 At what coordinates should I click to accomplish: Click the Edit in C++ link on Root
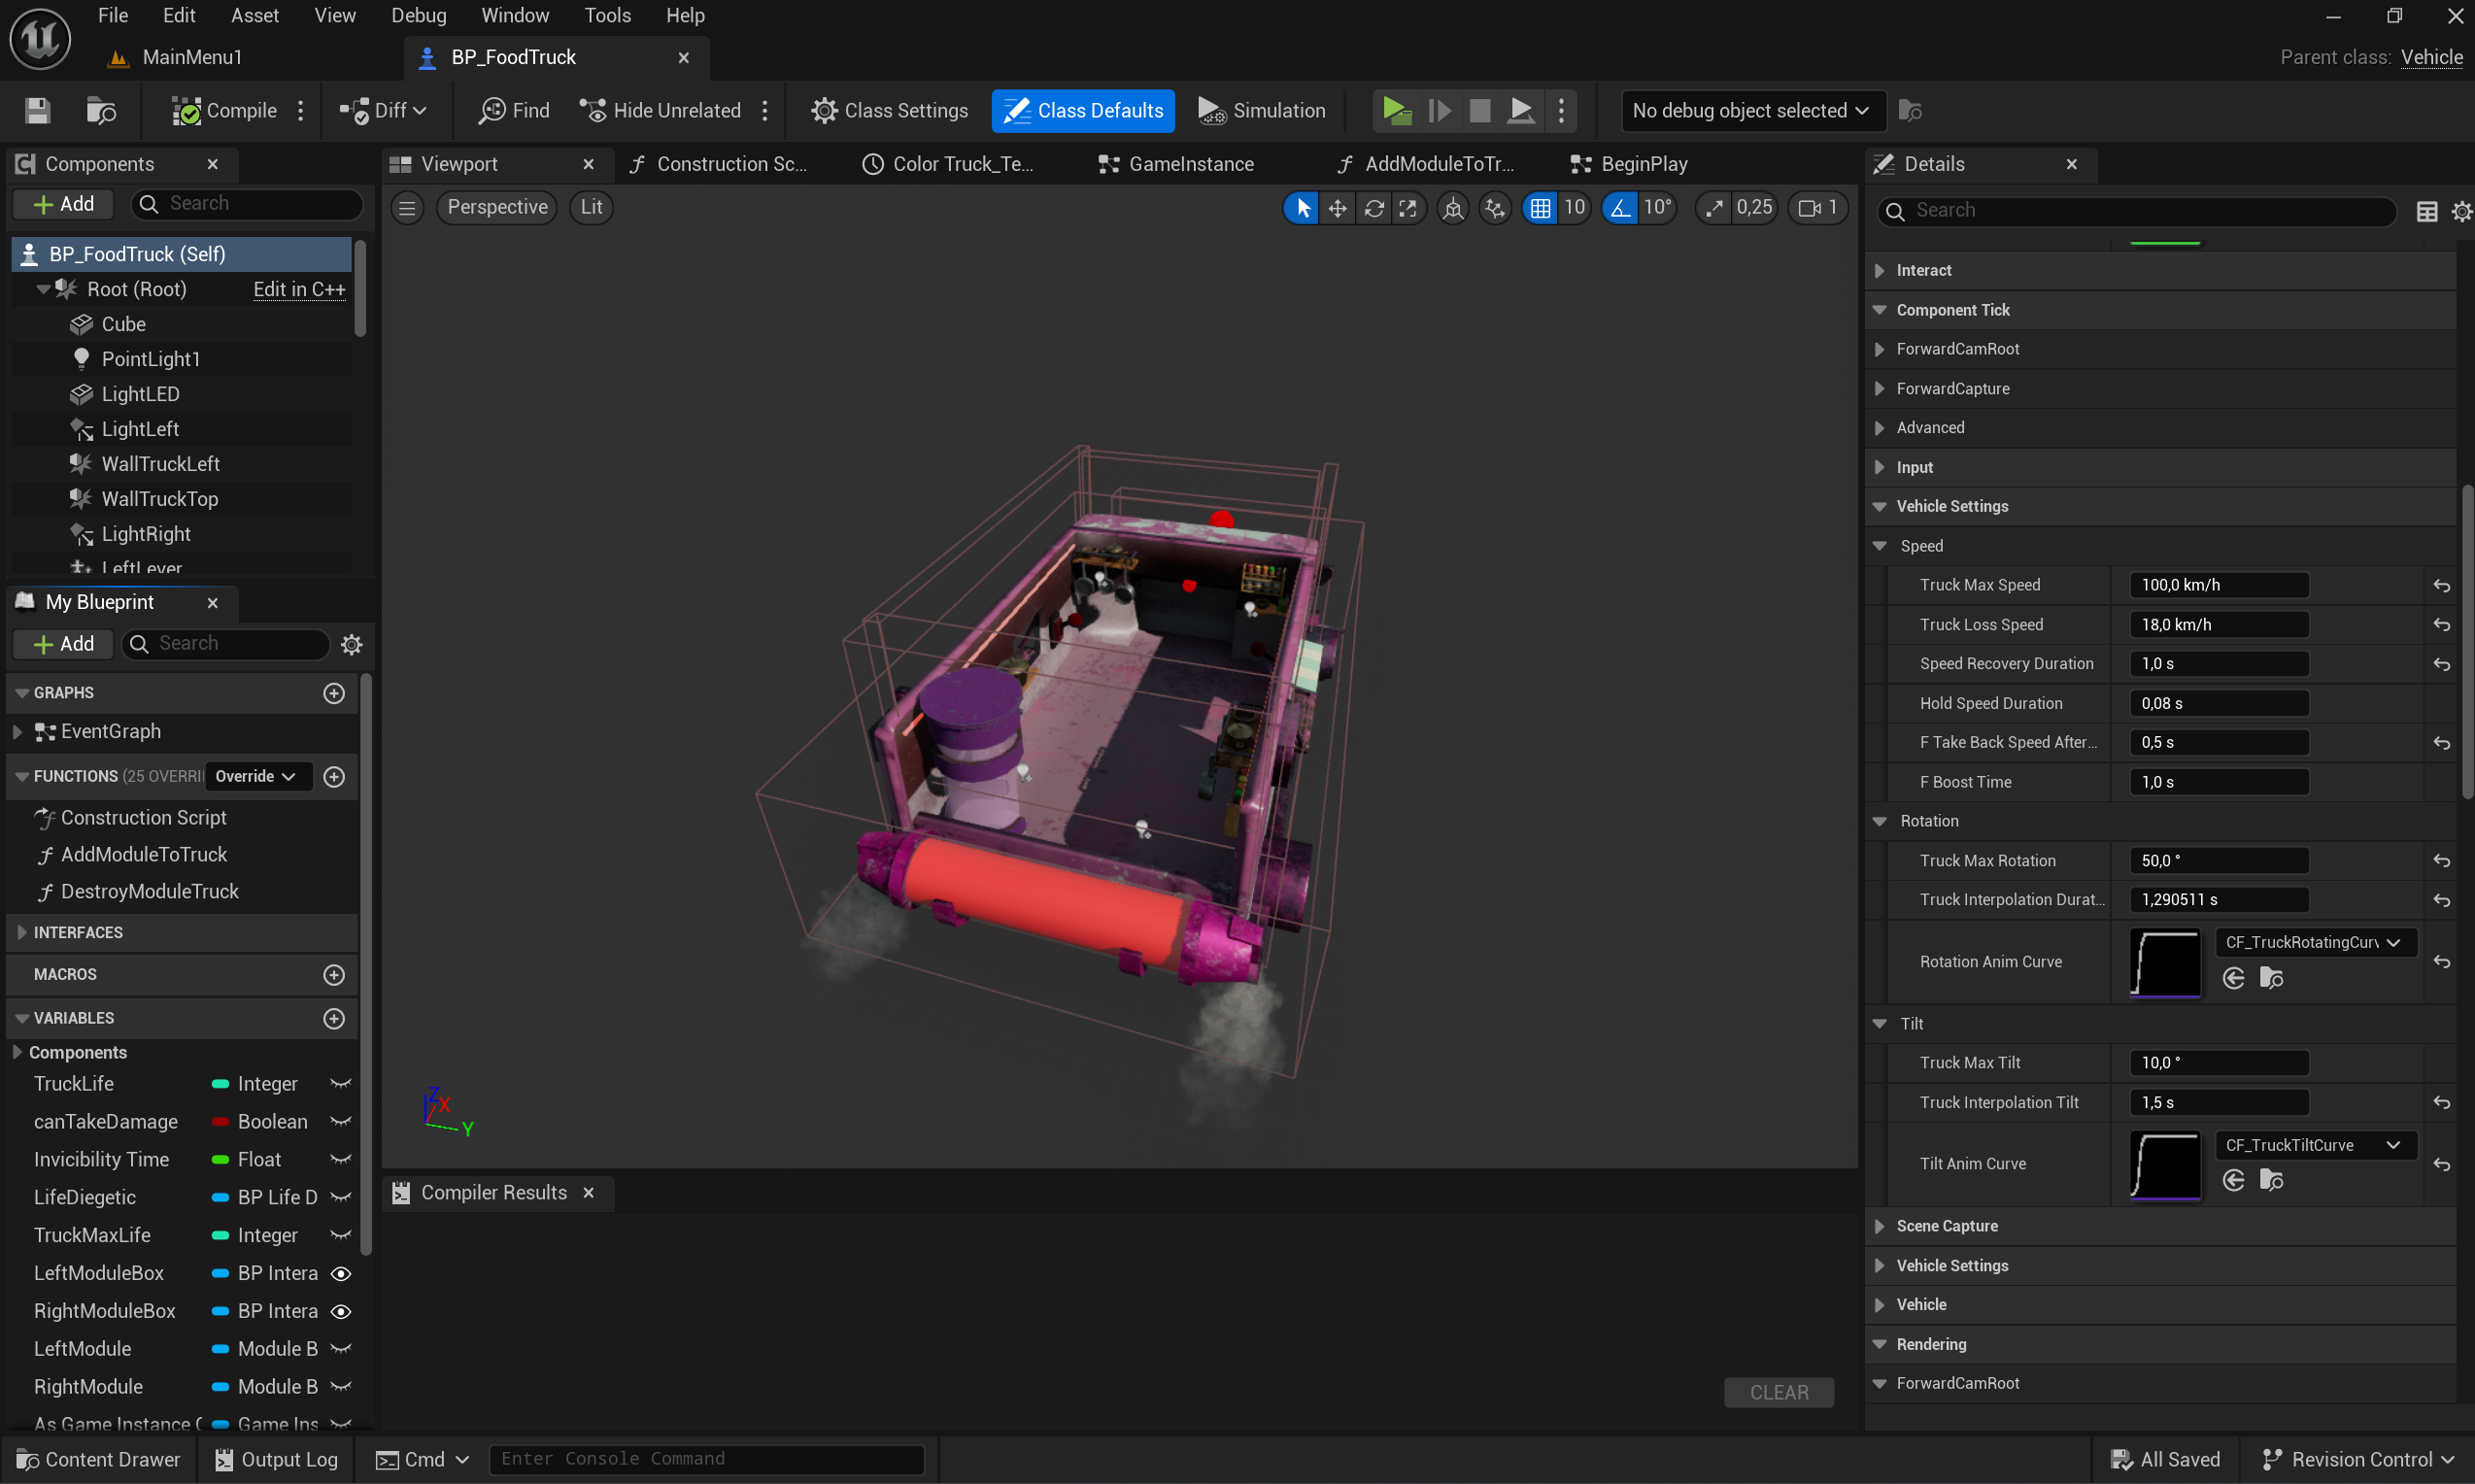[298, 289]
